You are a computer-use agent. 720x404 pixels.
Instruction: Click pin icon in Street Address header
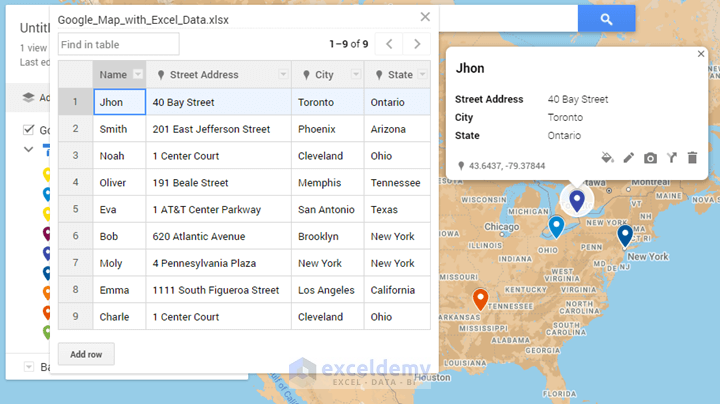[161, 75]
